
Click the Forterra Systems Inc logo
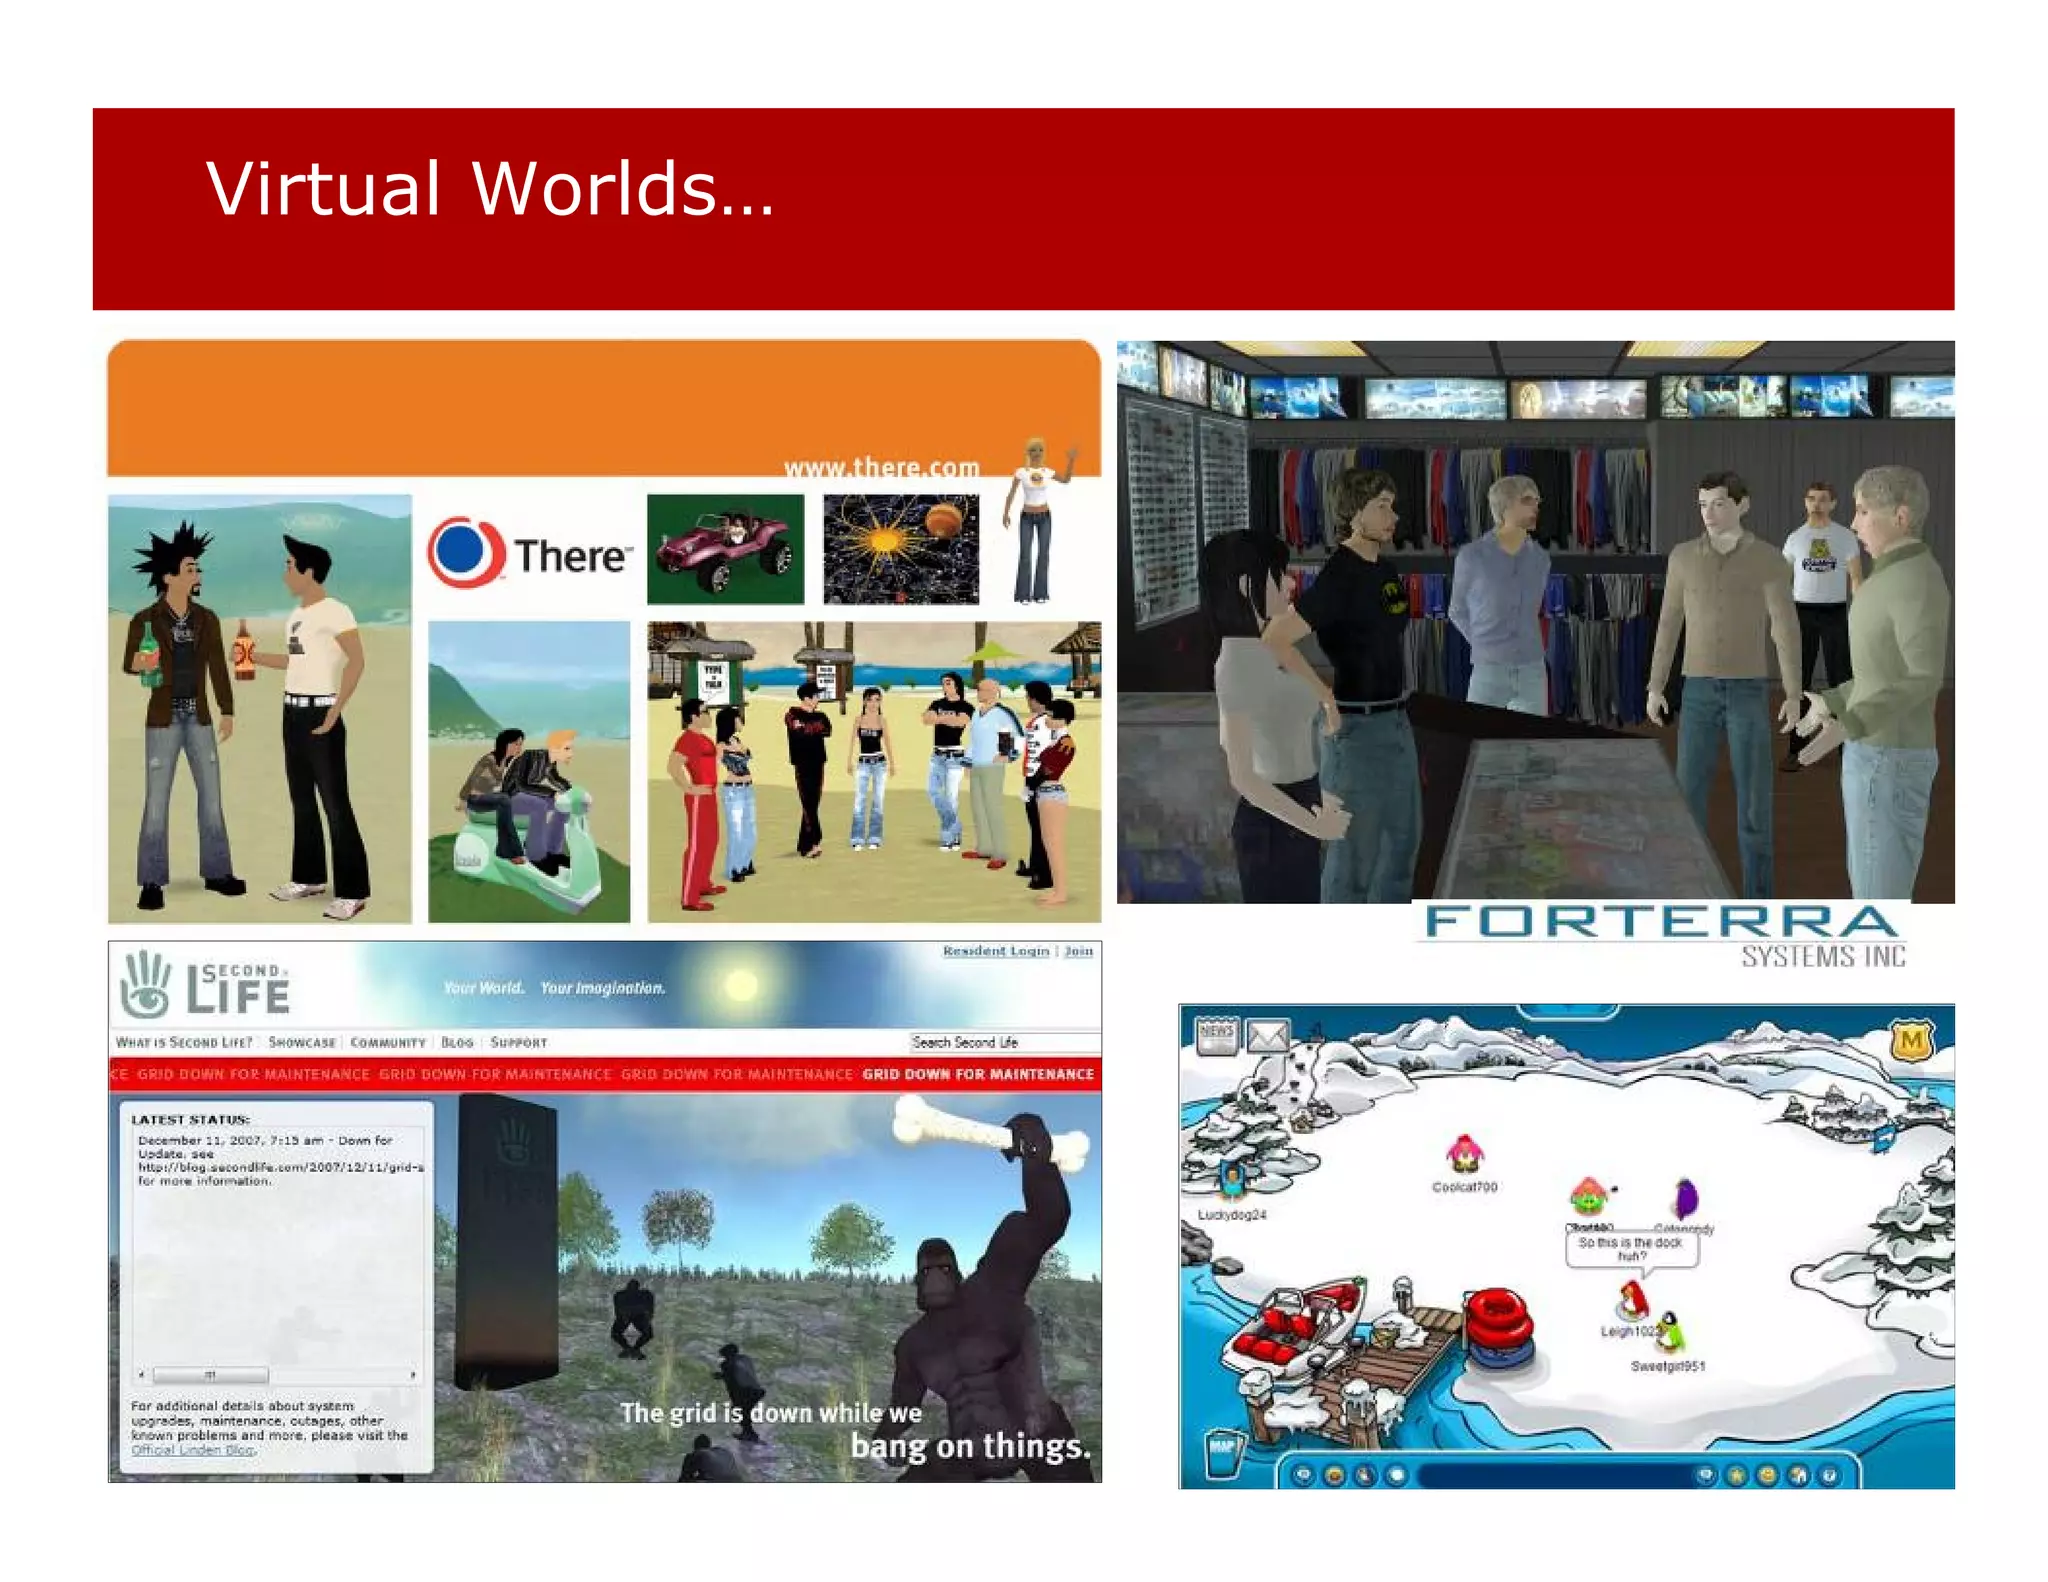pos(1664,936)
